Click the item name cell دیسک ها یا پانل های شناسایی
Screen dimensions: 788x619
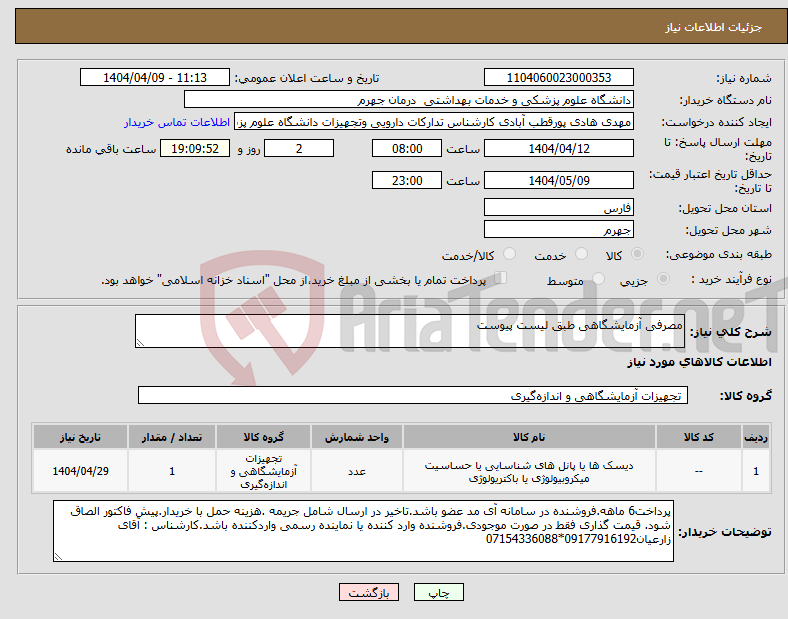(x=529, y=471)
